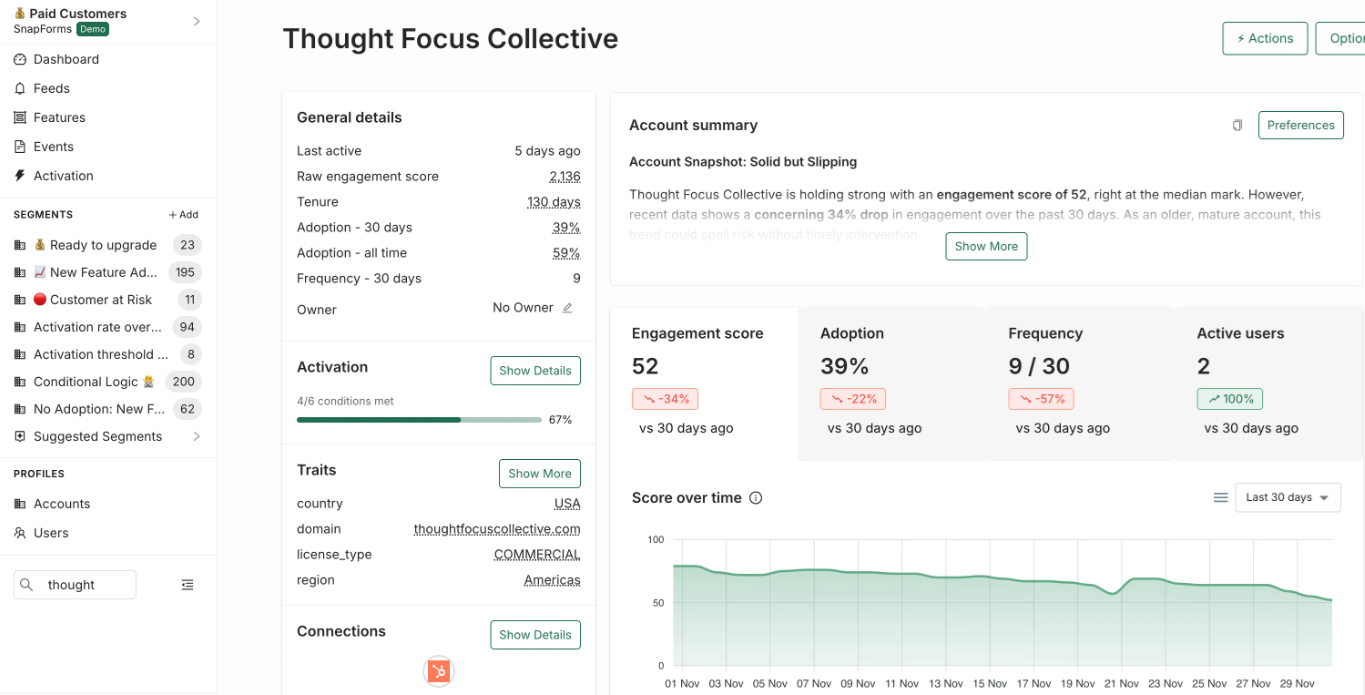This screenshot has height=695, width=1365.
Task: Click the copy icon in Account summary
Action: pyautogui.click(x=1237, y=125)
